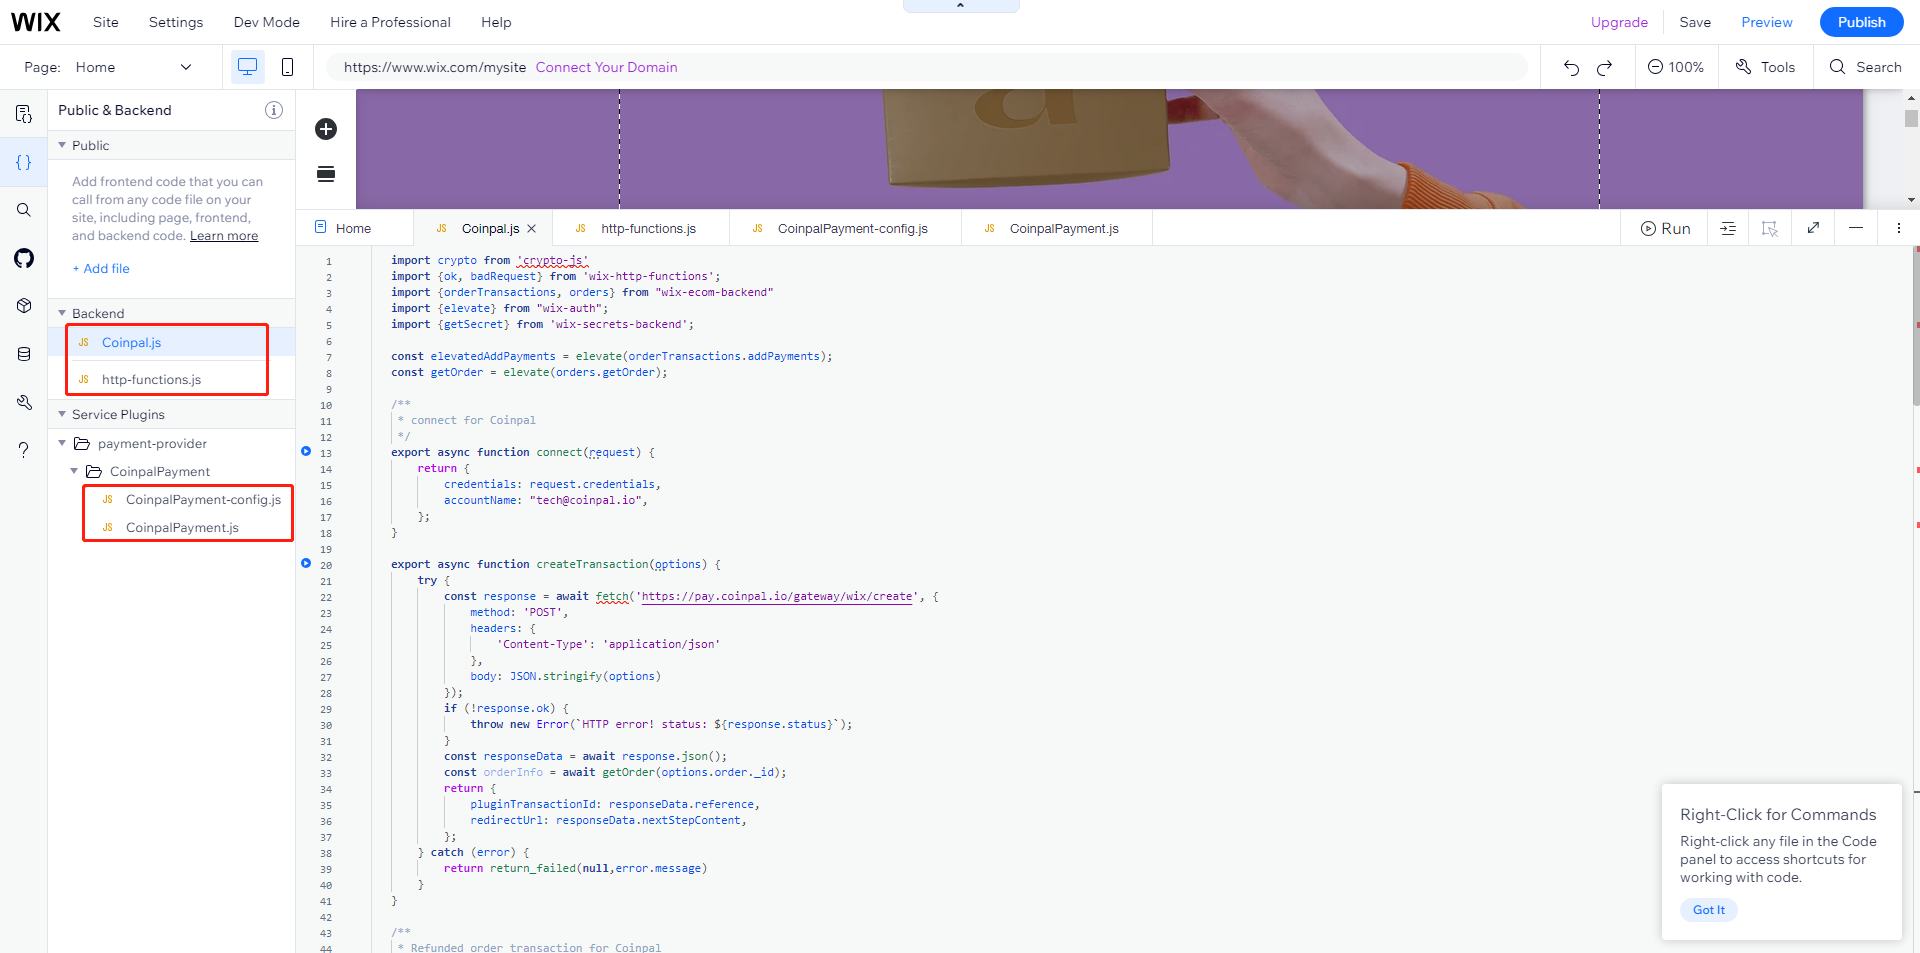The height and width of the screenshot is (953, 1920).
Task: Click the Public & Backend info icon
Action: coord(274,110)
